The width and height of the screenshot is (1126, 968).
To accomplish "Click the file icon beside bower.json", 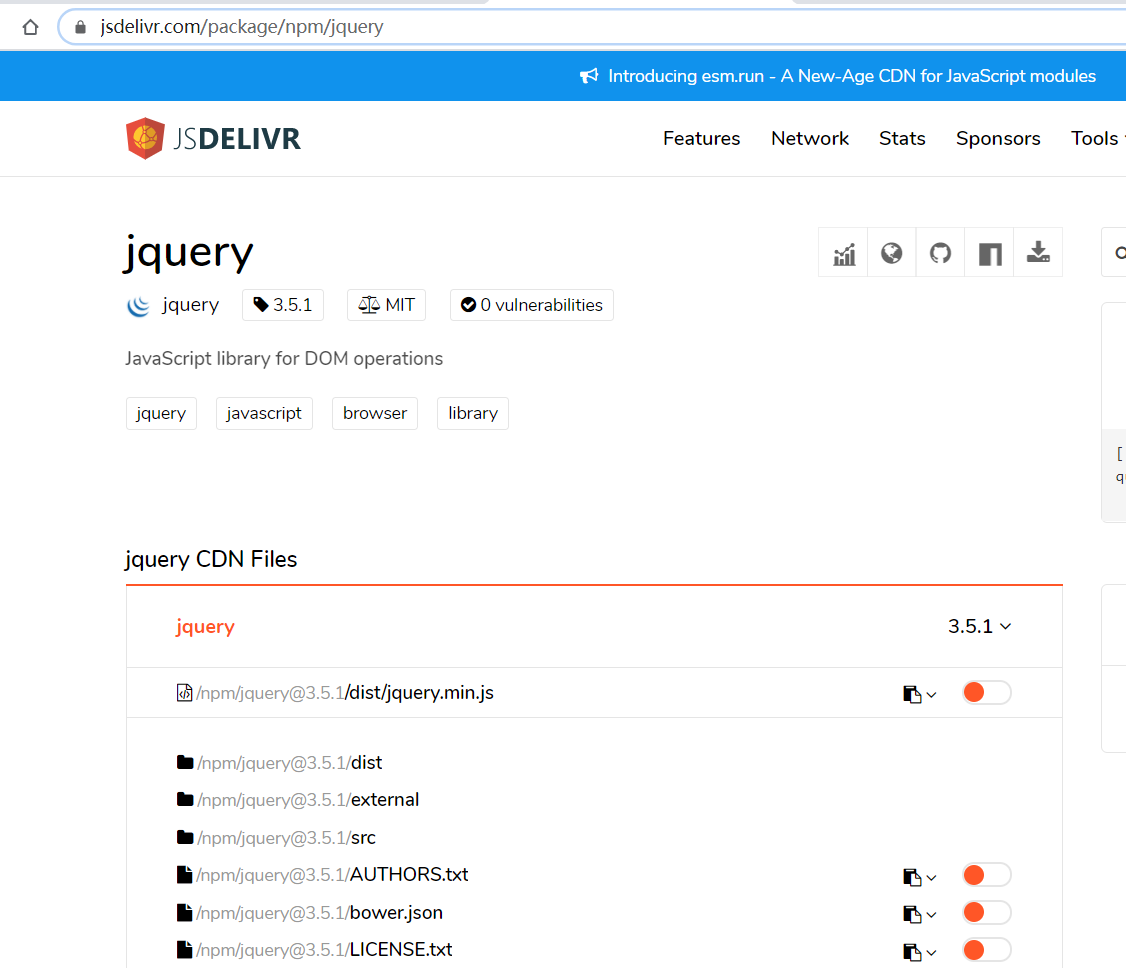I will pos(185,913).
